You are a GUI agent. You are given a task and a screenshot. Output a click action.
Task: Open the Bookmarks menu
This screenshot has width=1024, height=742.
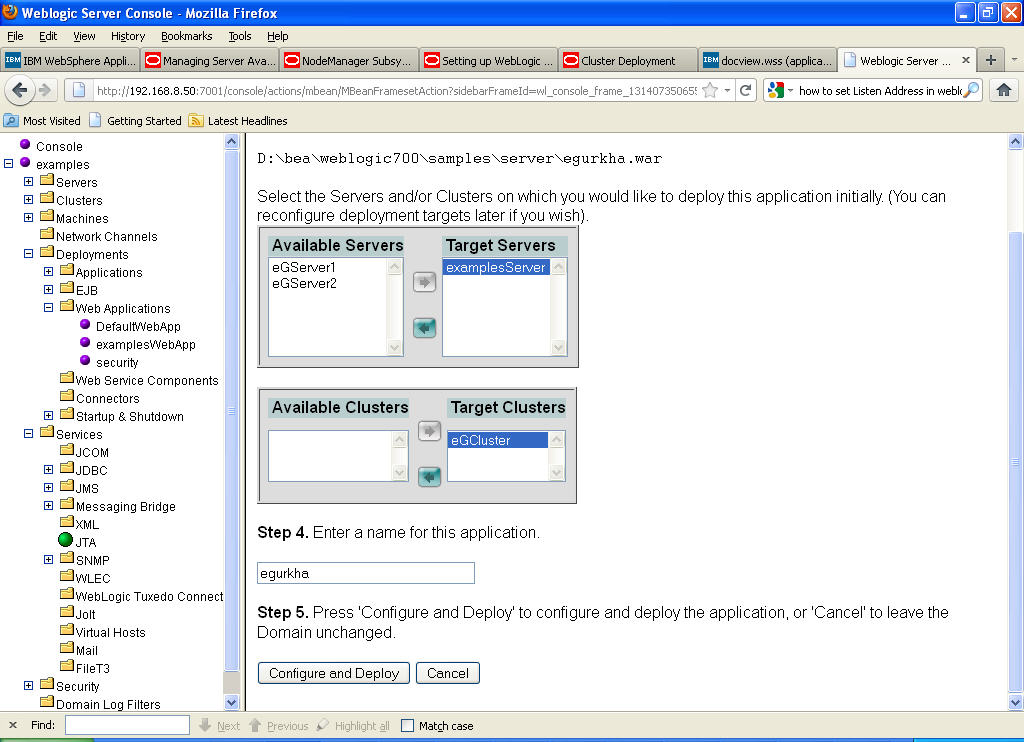(x=187, y=36)
